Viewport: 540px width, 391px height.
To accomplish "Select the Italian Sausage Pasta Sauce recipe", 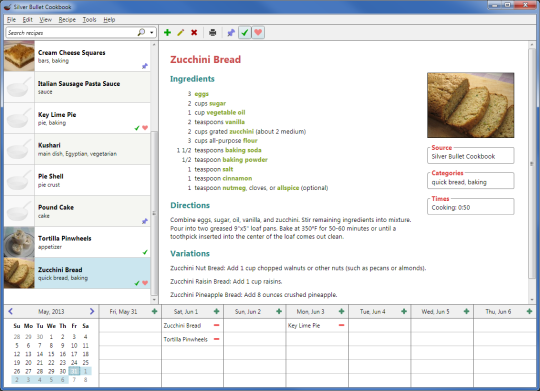I will (x=77, y=87).
